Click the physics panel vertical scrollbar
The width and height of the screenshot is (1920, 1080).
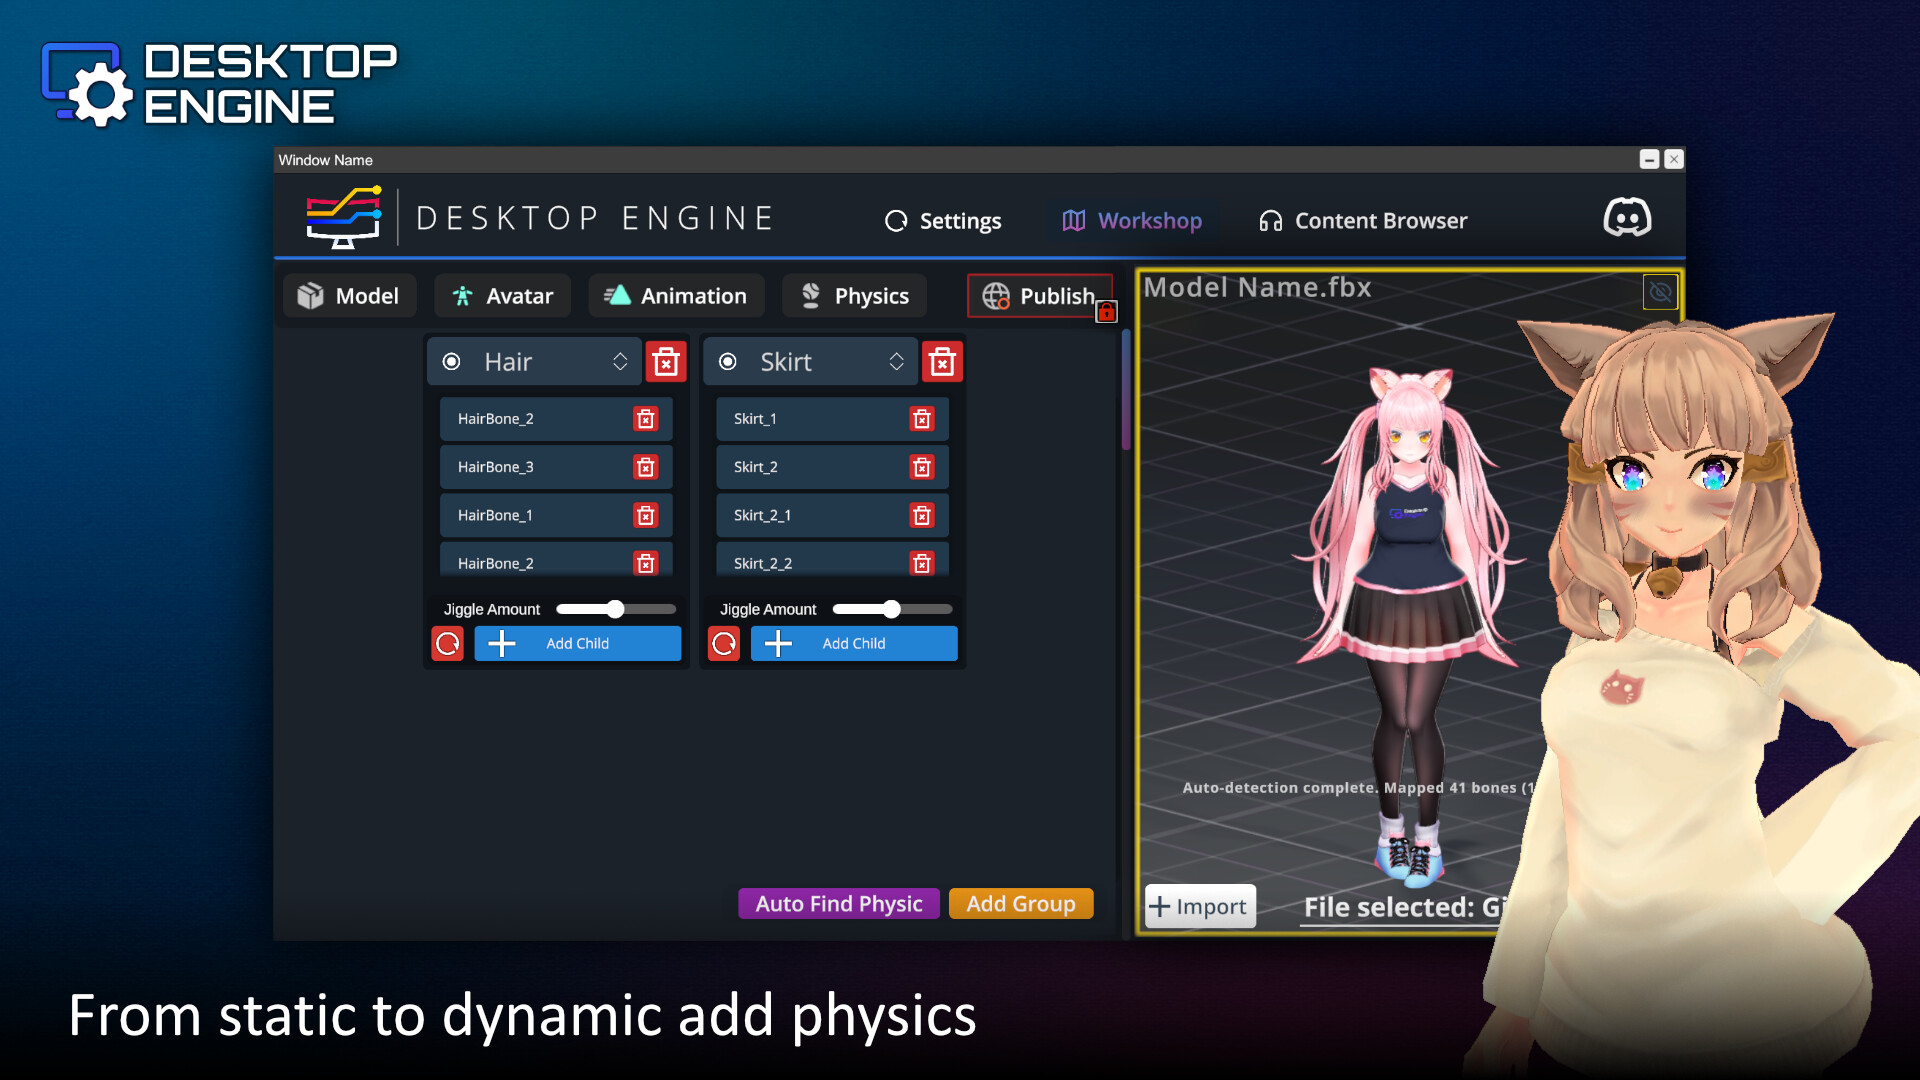point(1126,390)
